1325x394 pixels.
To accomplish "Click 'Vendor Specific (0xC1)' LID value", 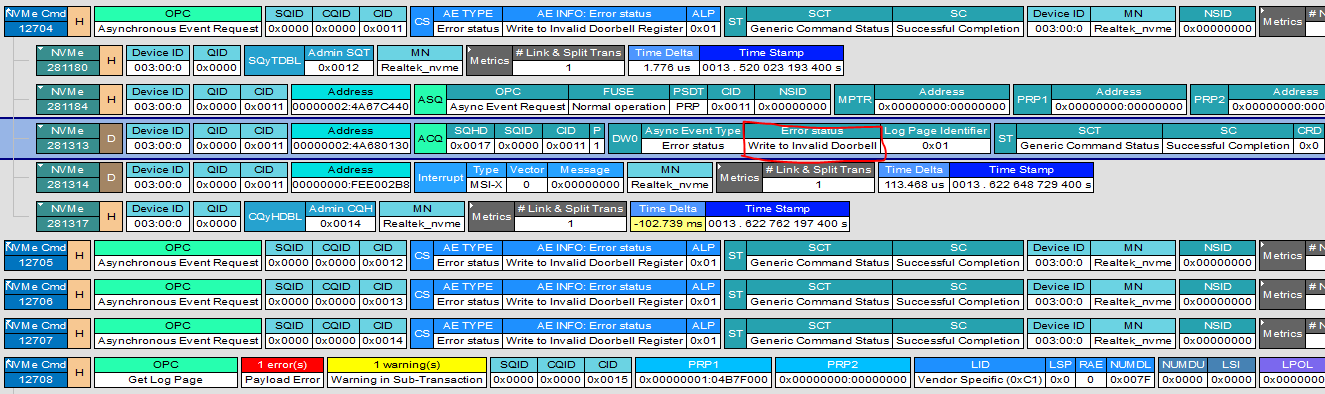I will [x=980, y=381].
